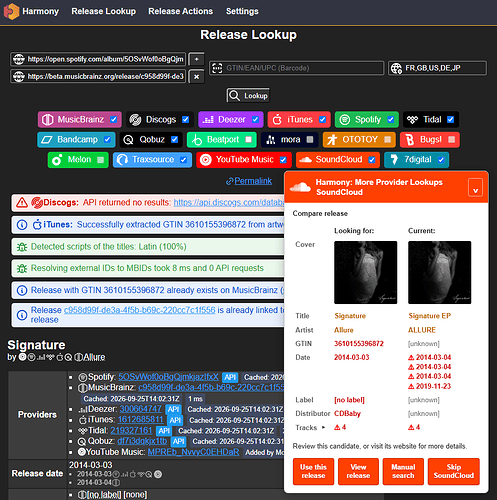This screenshot has height=500, width=497.
Task: Click the globe icon next to region codes
Action: coord(396,68)
